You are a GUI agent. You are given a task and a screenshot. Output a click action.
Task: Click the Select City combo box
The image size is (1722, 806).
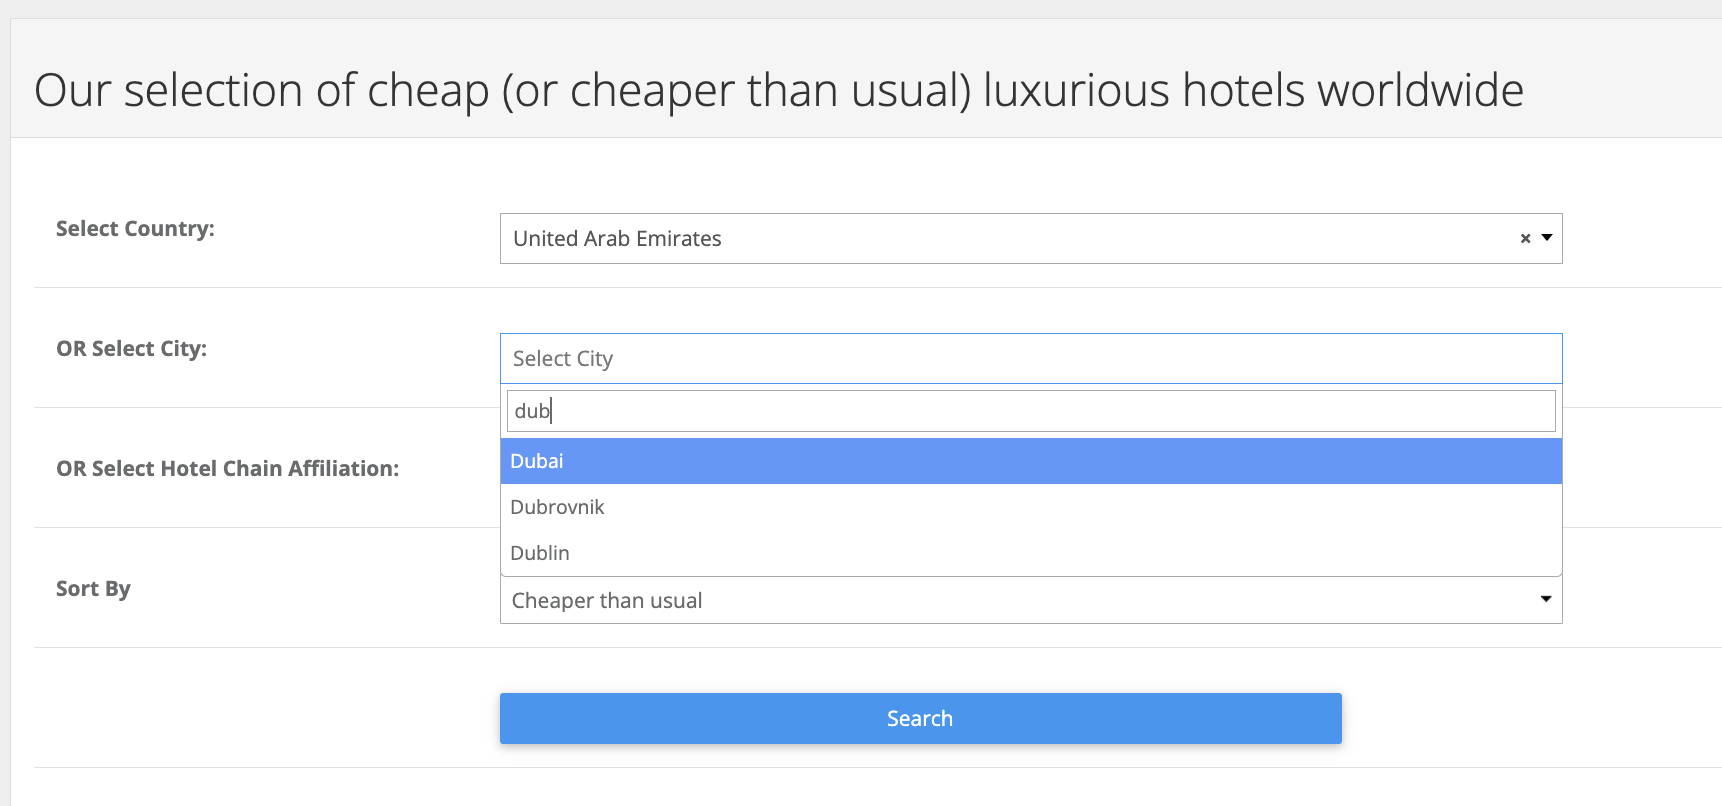[1031, 358]
